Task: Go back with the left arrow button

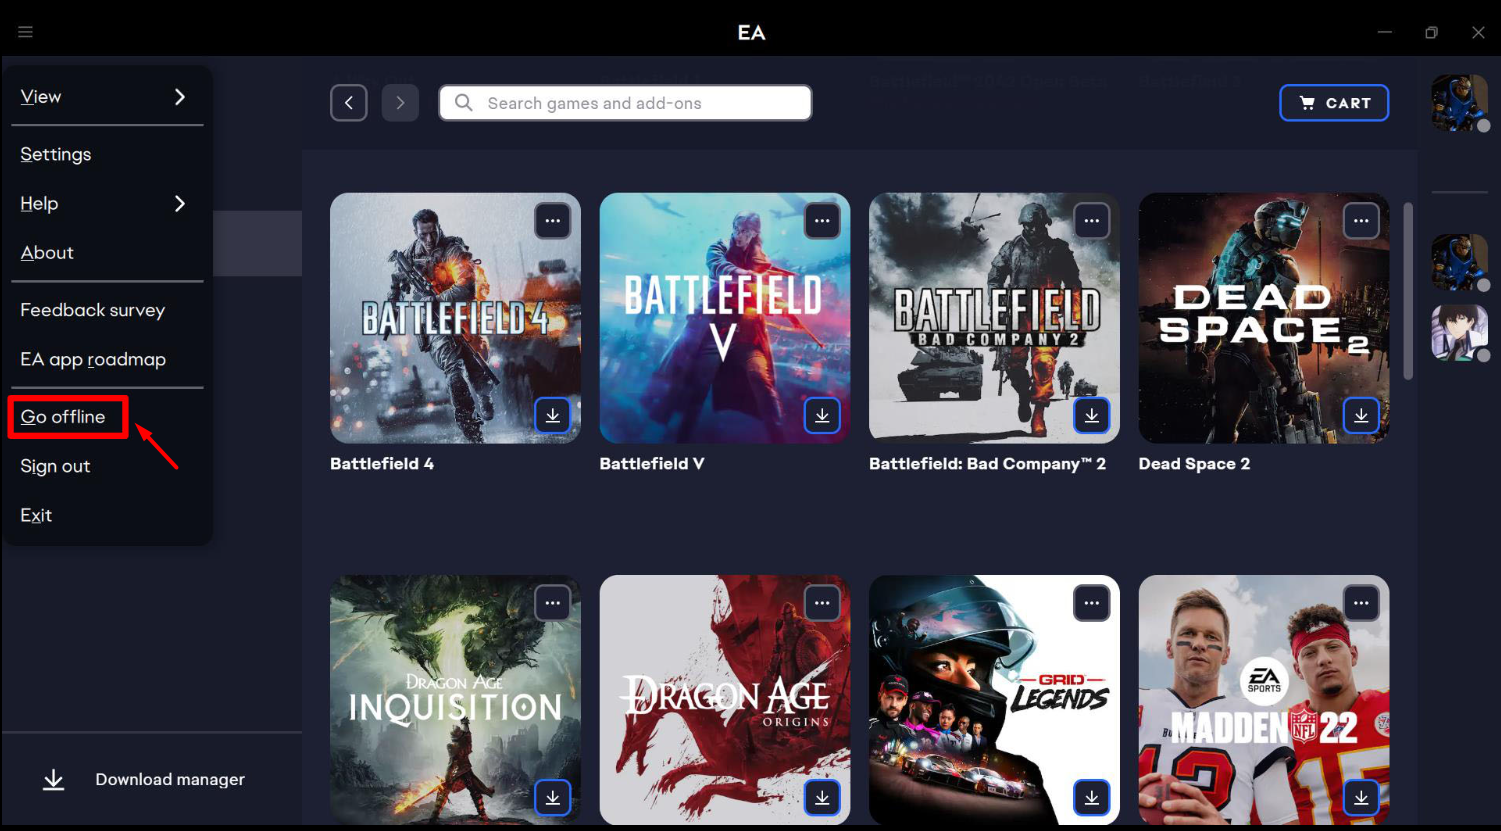Action: point(349,103)
